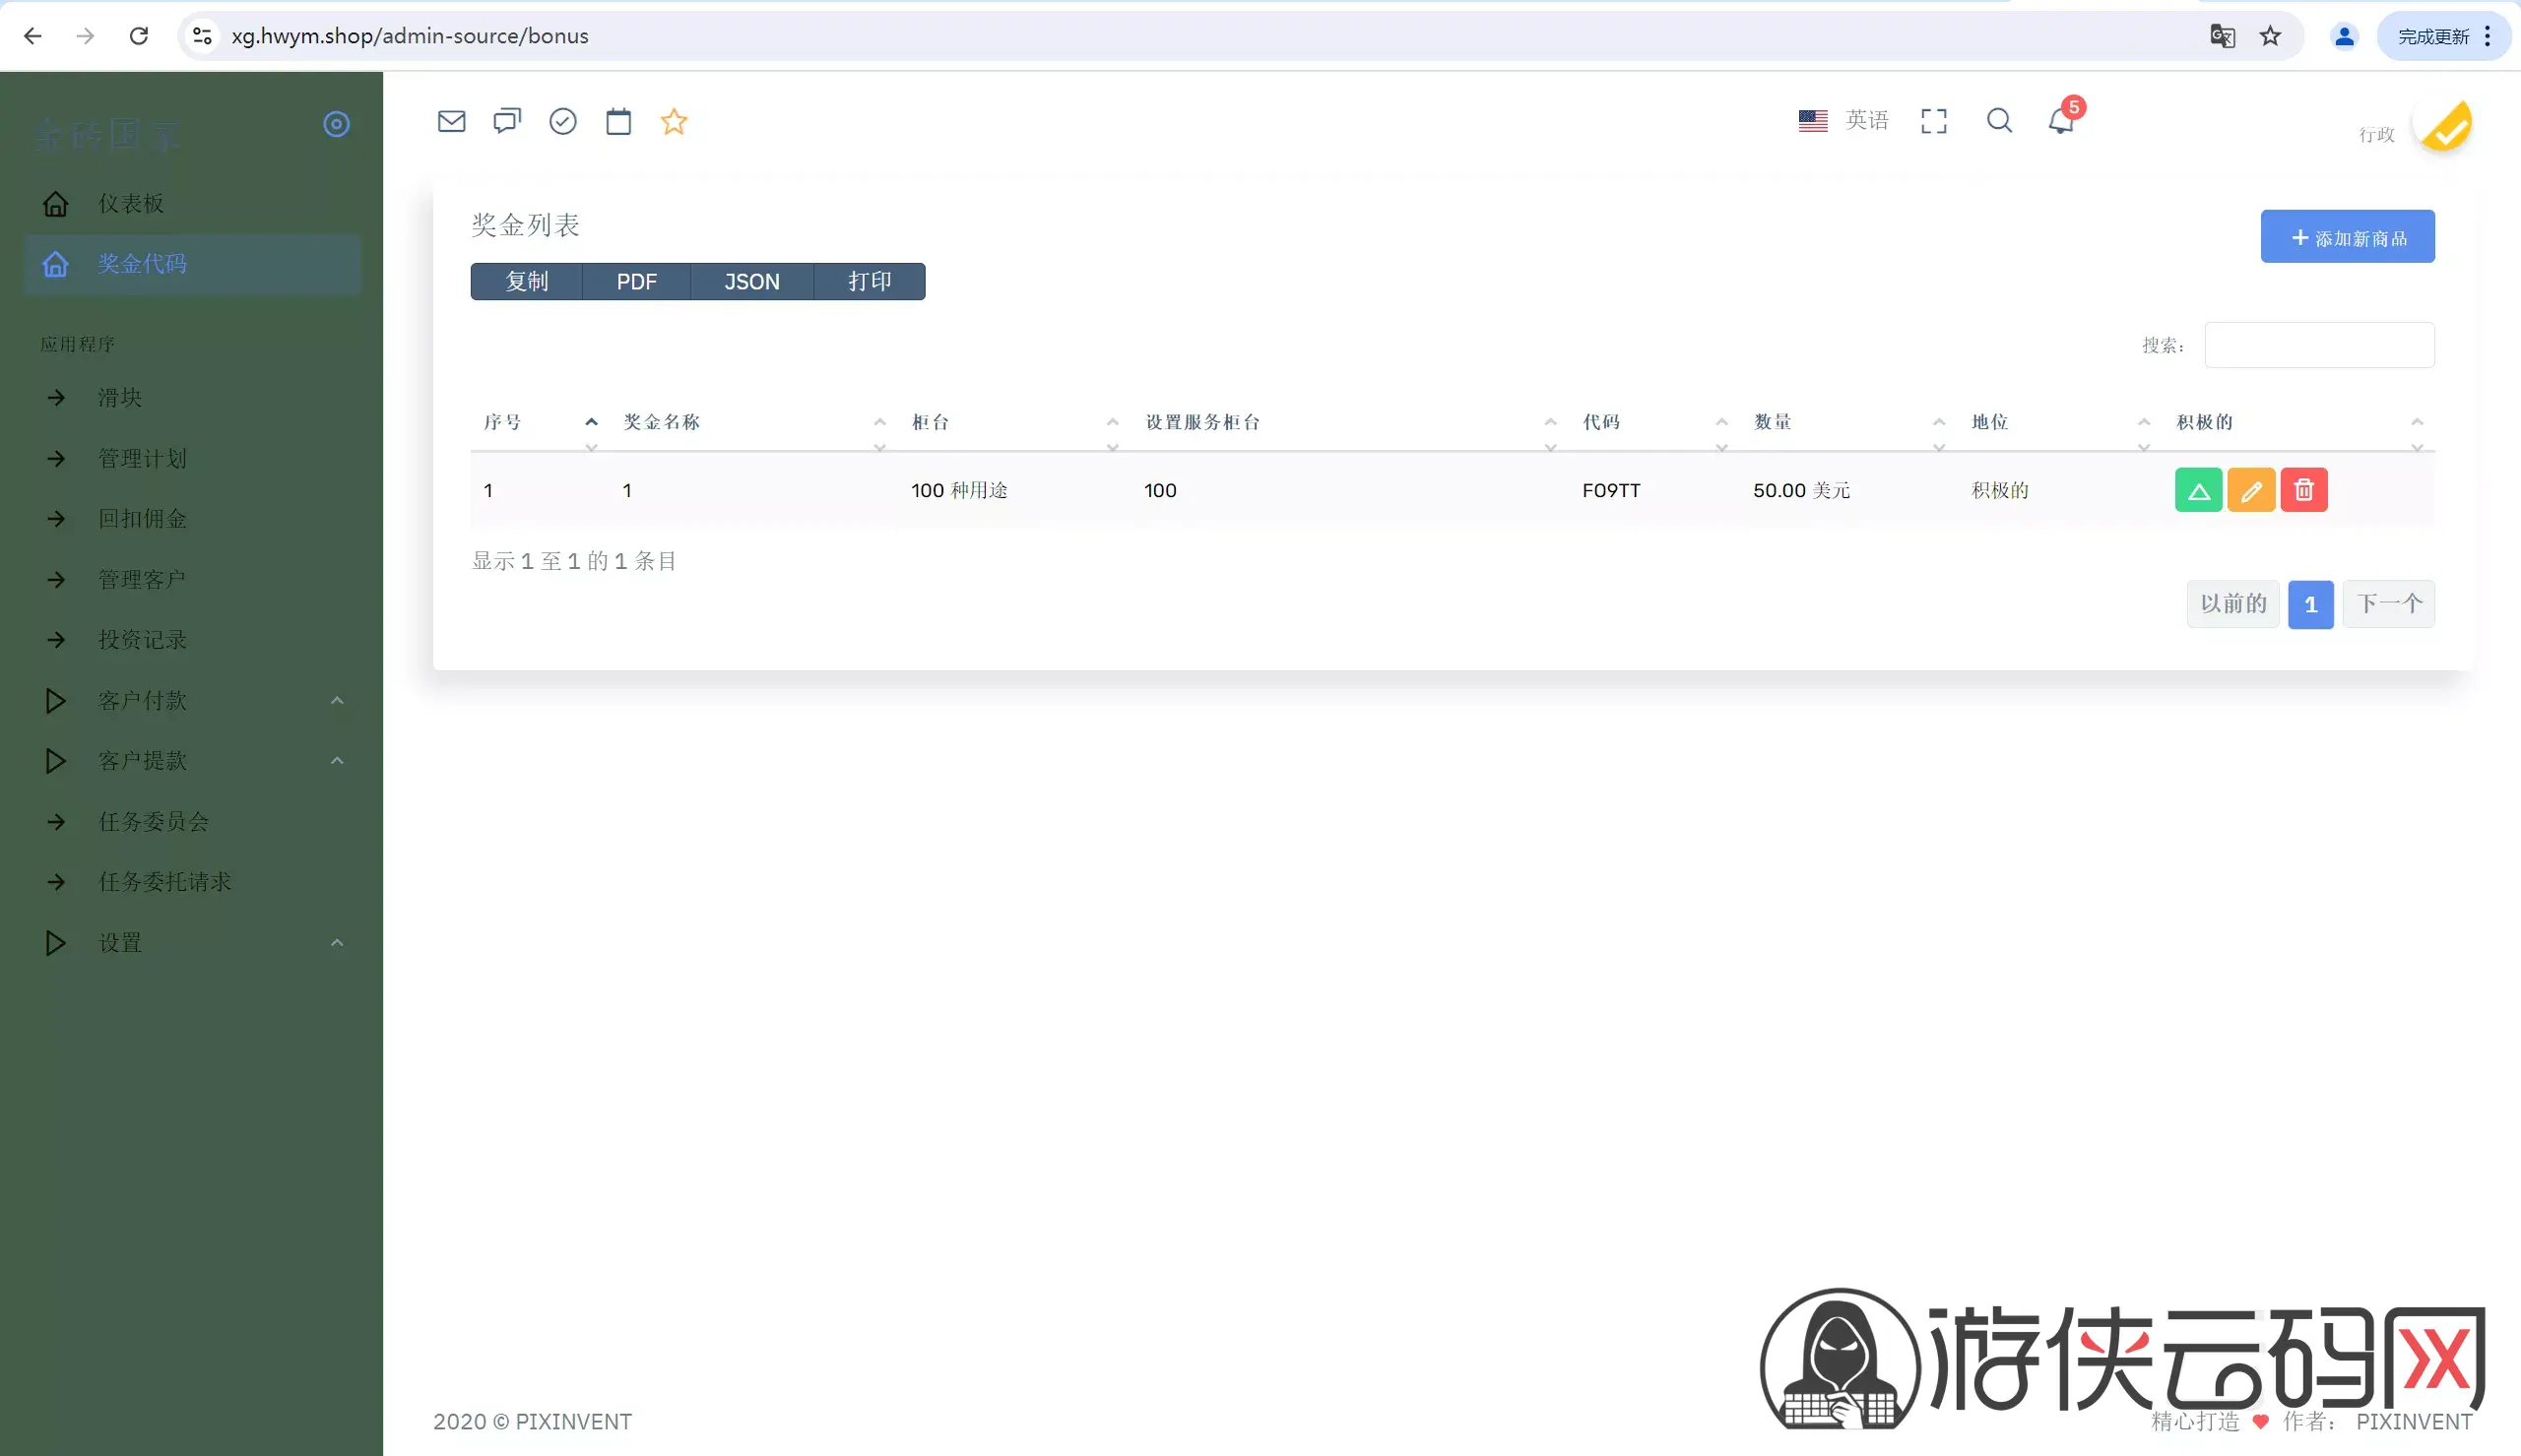This screenshot has width=2521, height=1456.
Task: Toggle bonus status with green triangle button
Action: [2198, 490]
